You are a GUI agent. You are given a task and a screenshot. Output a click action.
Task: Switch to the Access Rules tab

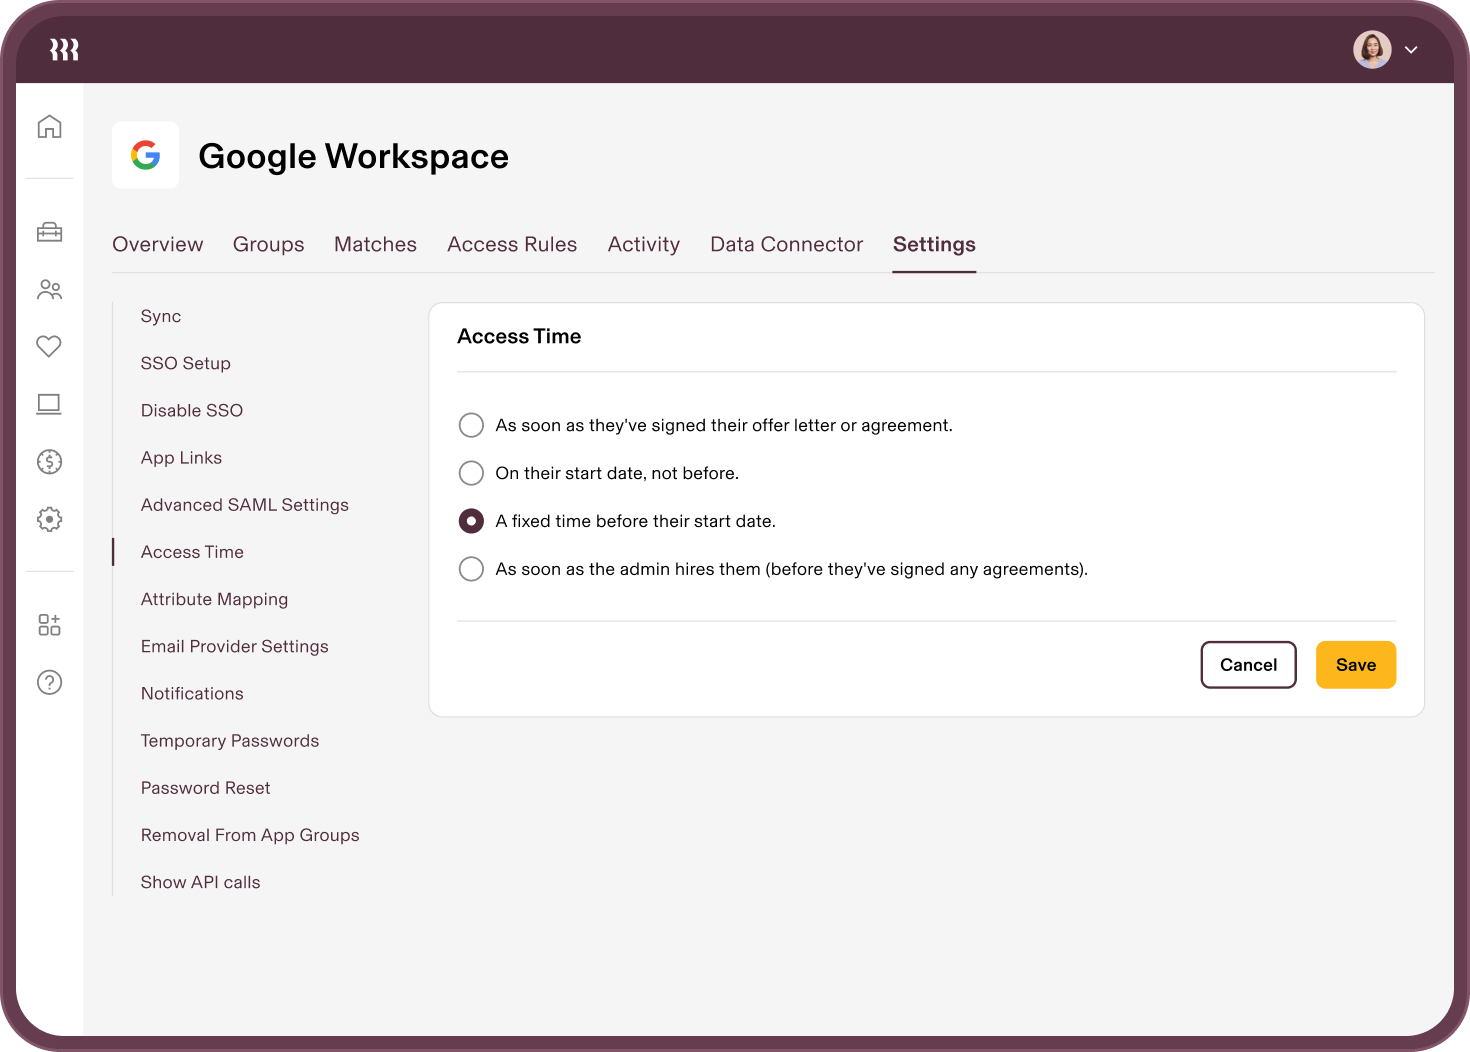coord(512,244)
